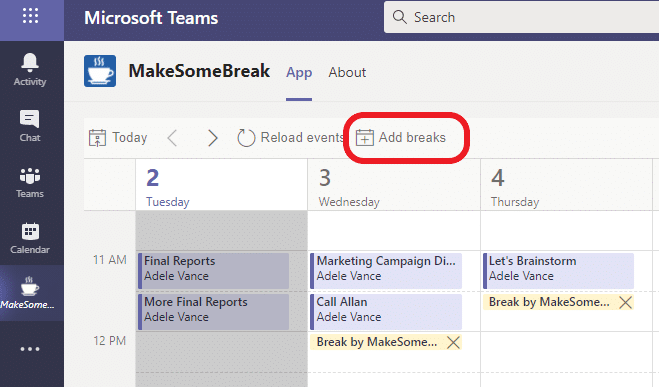The width and height of the screenshot is (659, 387).
Task: Open the Call Allan event
Action: (x=386, y=311)
